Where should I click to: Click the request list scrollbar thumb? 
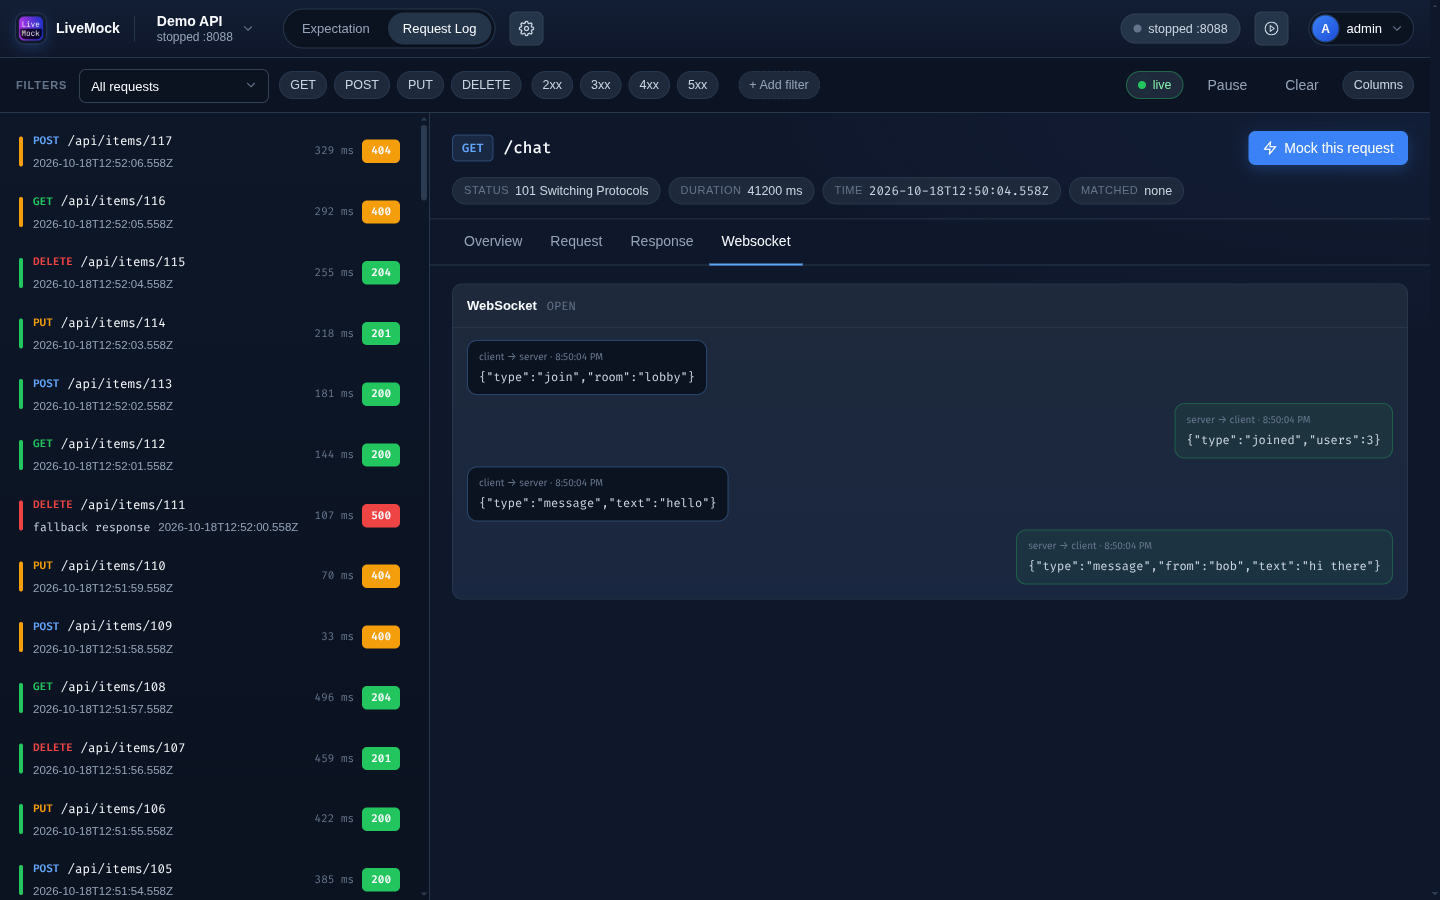424,162
